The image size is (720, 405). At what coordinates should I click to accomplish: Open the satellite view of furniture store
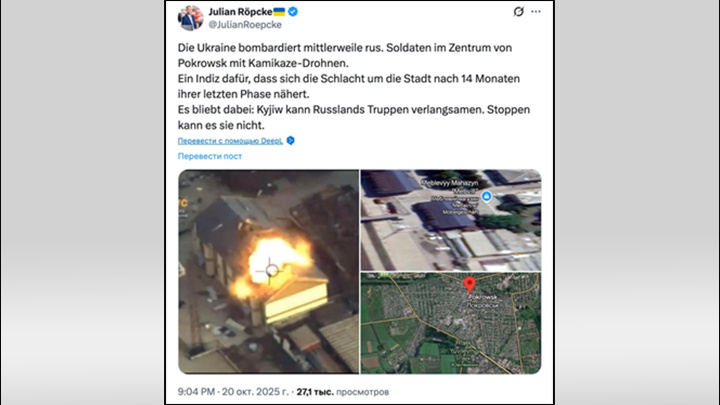coord(451,220)
